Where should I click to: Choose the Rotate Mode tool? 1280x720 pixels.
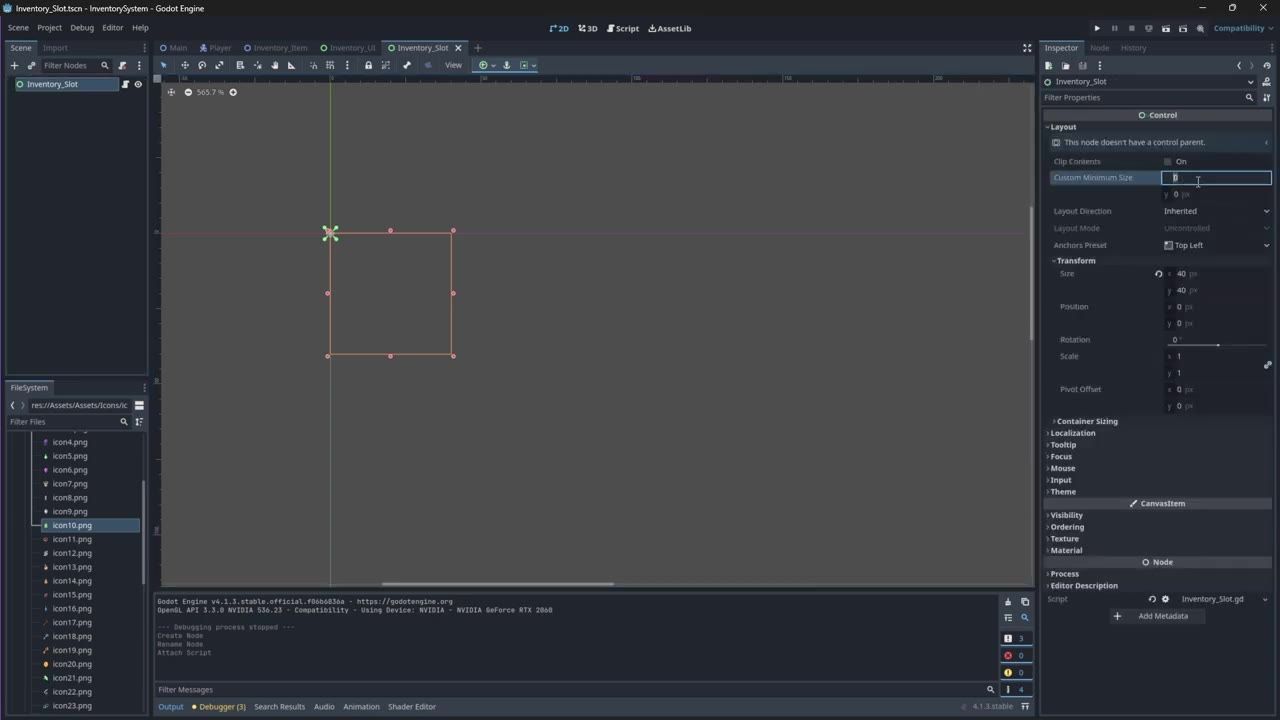pos(202,65)
